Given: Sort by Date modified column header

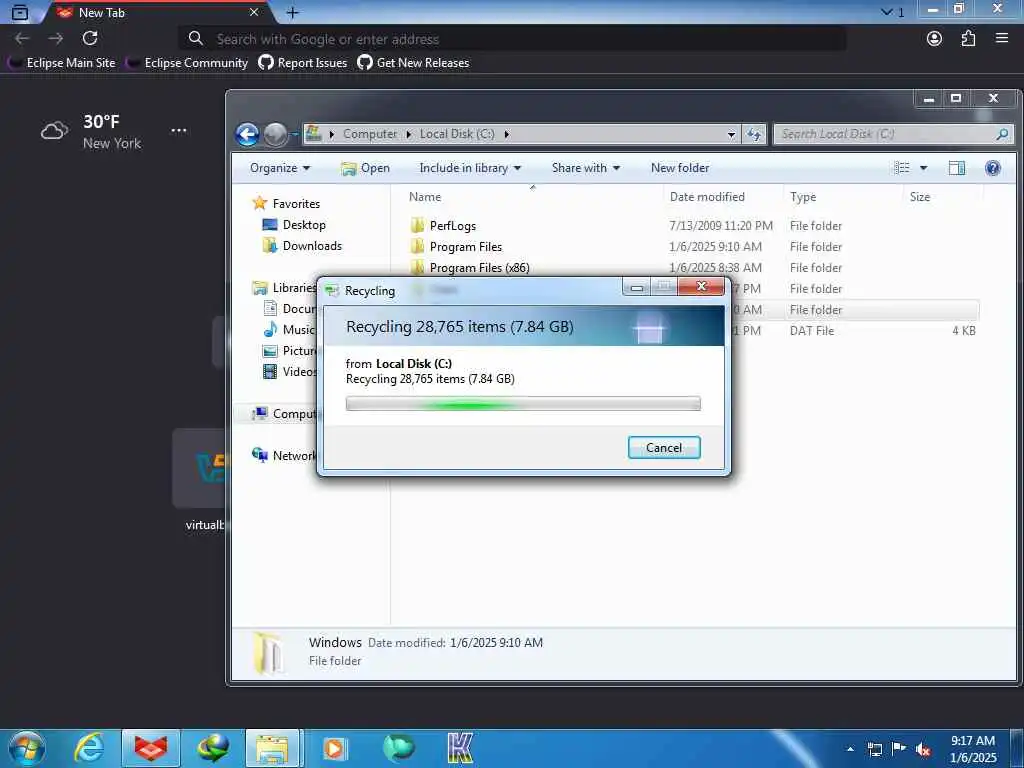Looking at the screenshot, I should (x=707, y=197).
